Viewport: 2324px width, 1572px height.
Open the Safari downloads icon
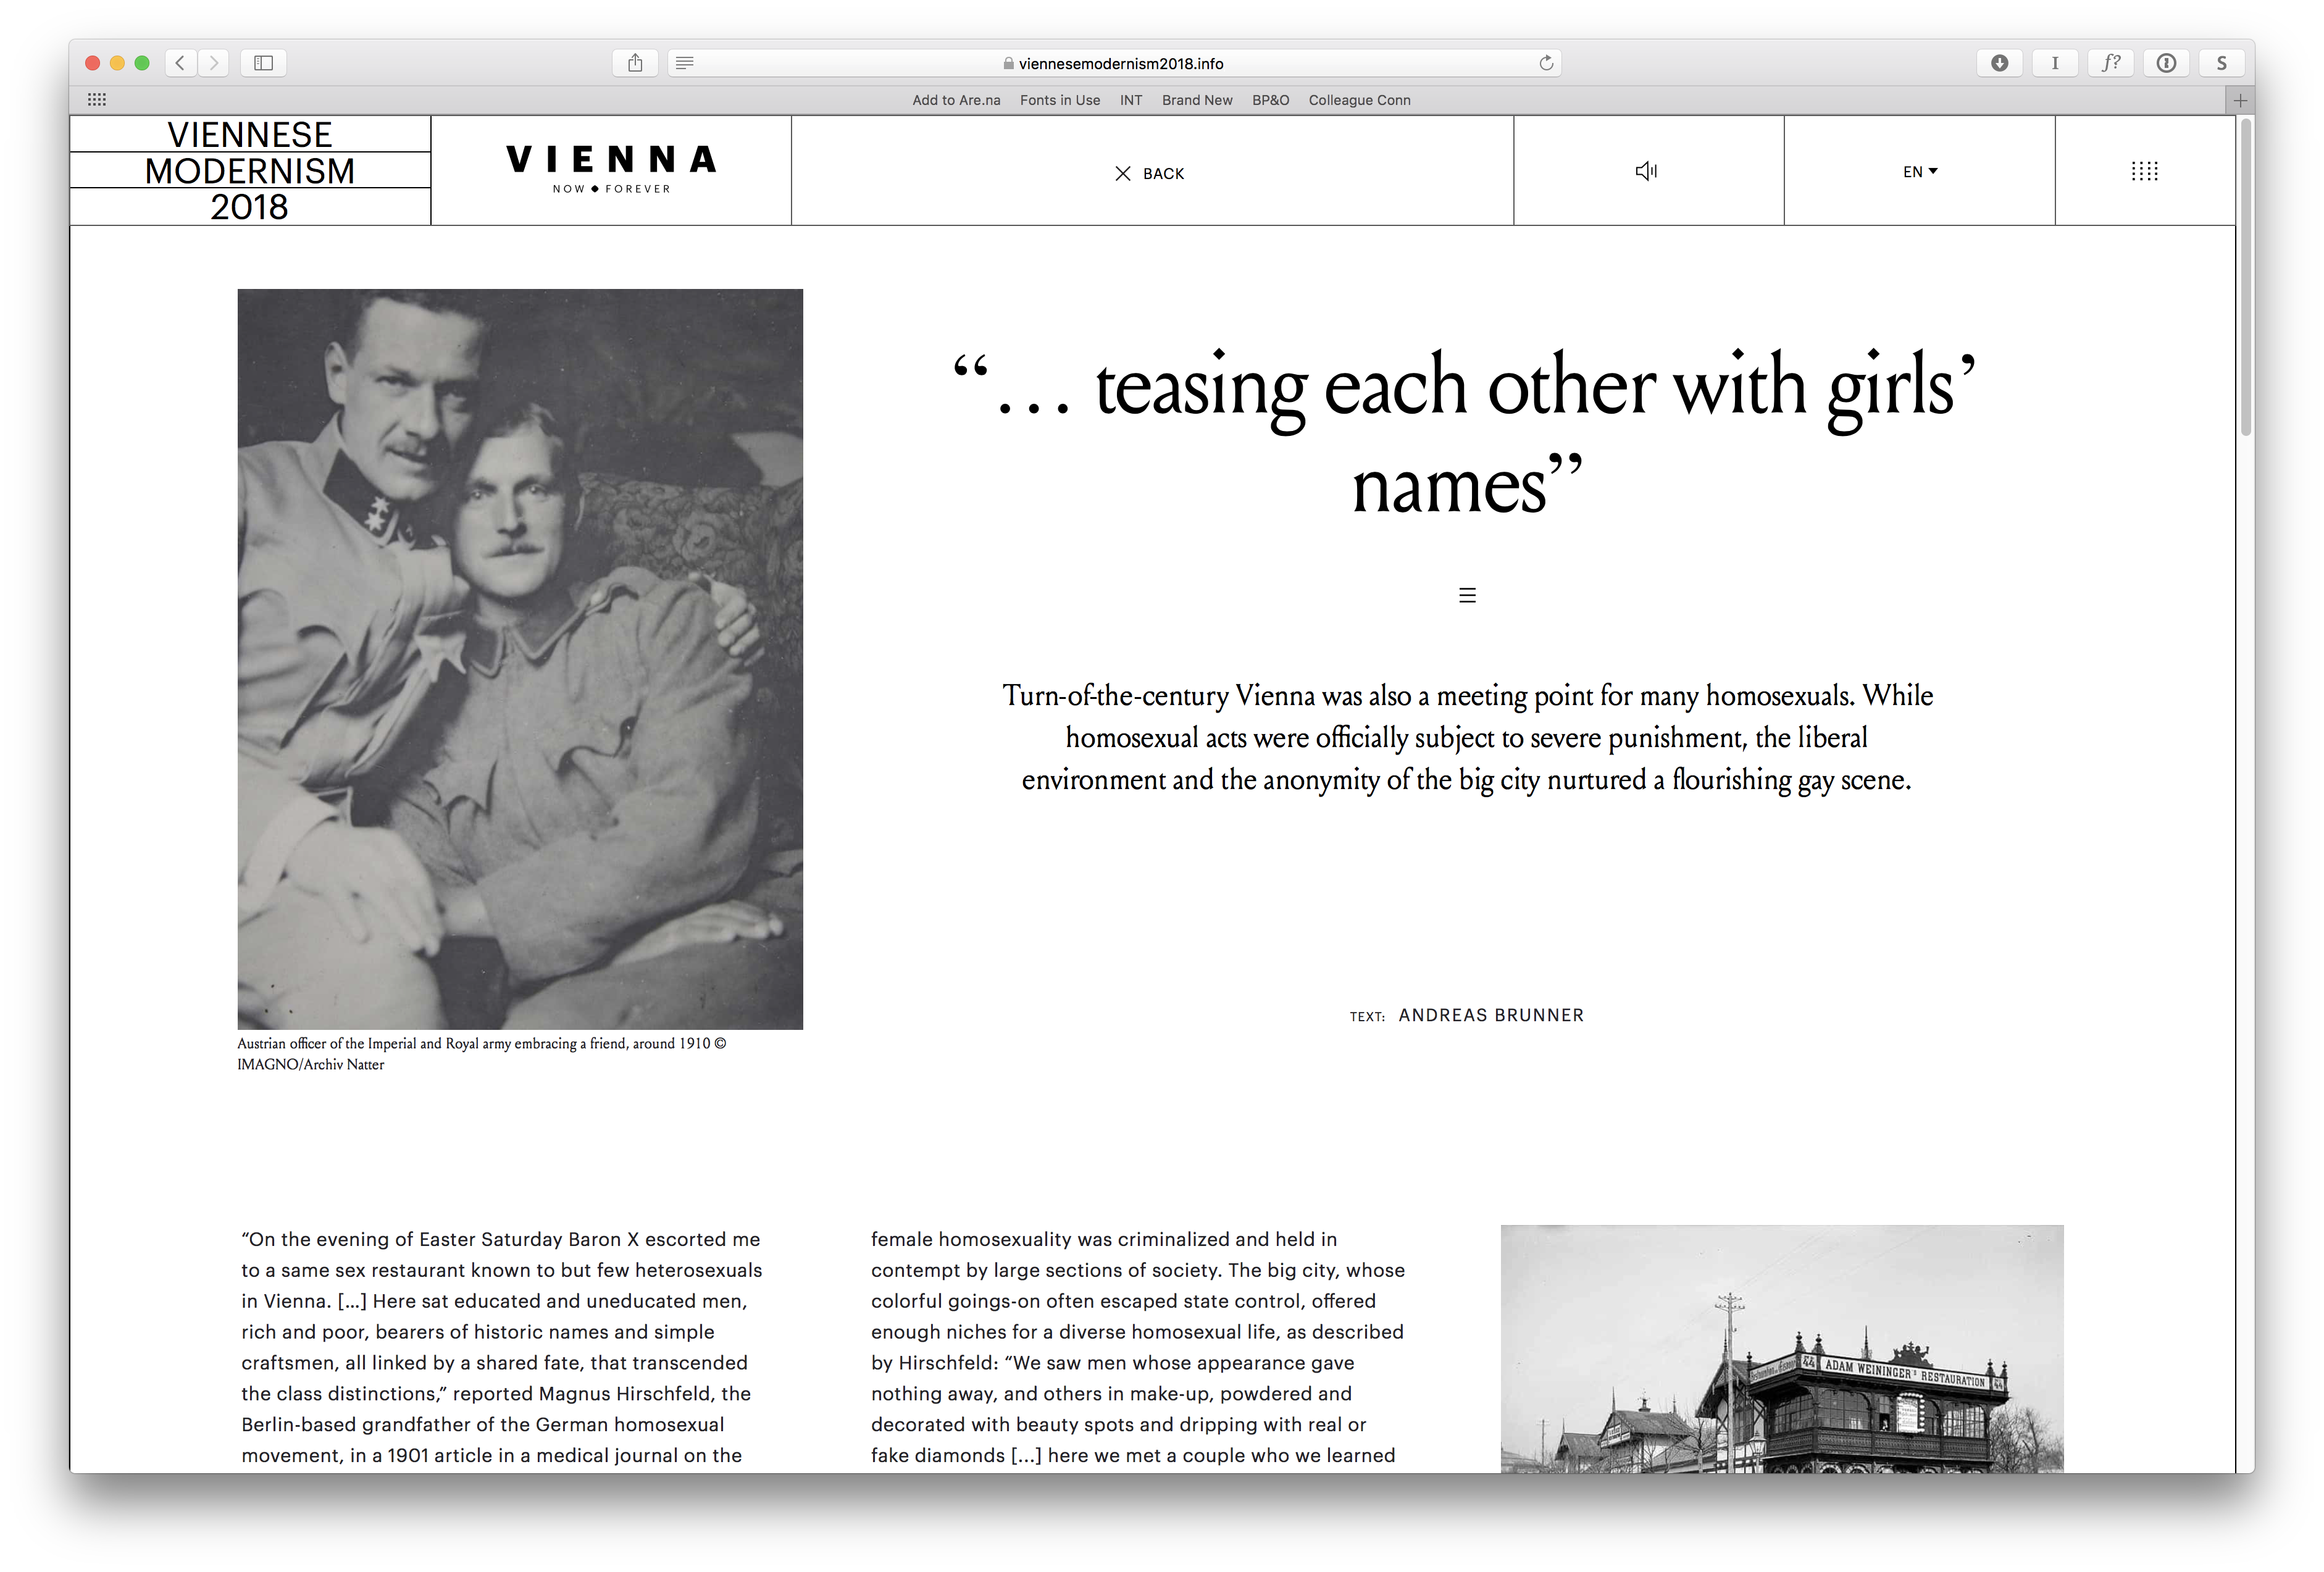[x=1999, y=63]
